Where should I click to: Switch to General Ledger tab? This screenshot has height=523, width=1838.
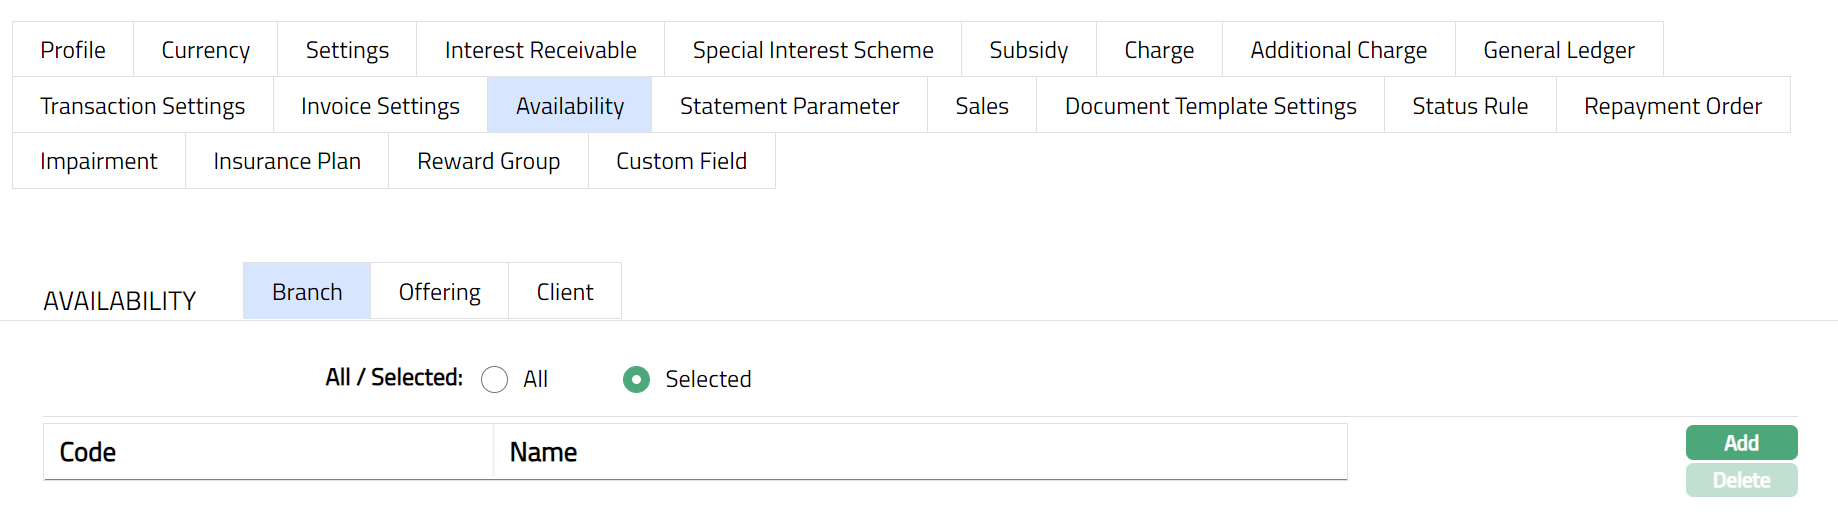click(x=1558, y=50)
